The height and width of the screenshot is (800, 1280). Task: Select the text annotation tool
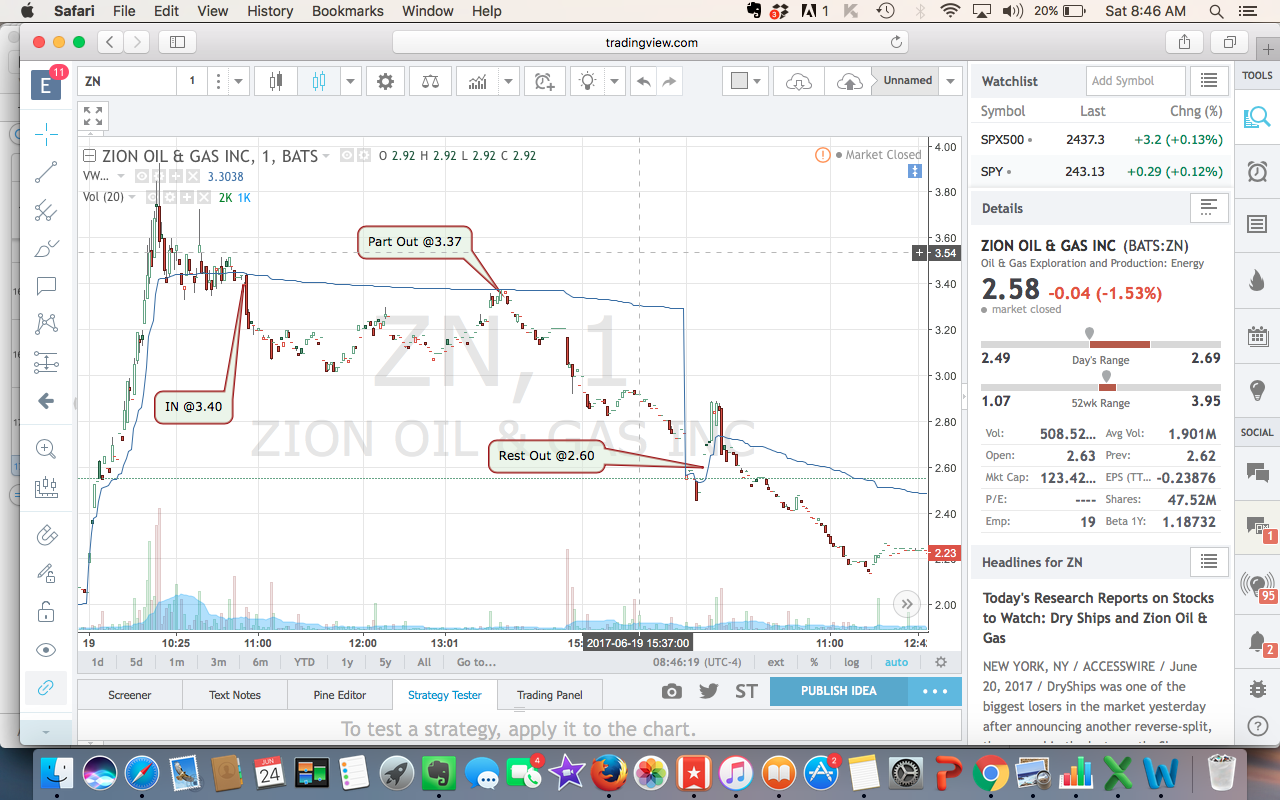click(46, 287)
